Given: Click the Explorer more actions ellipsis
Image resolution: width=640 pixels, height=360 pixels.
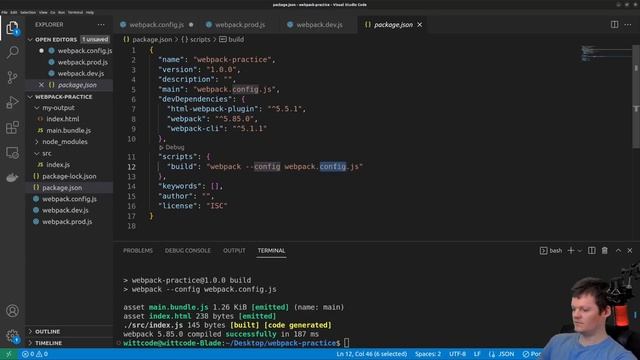Looking at the screenshot, I should pyautogui.click(x=101, y=24).
